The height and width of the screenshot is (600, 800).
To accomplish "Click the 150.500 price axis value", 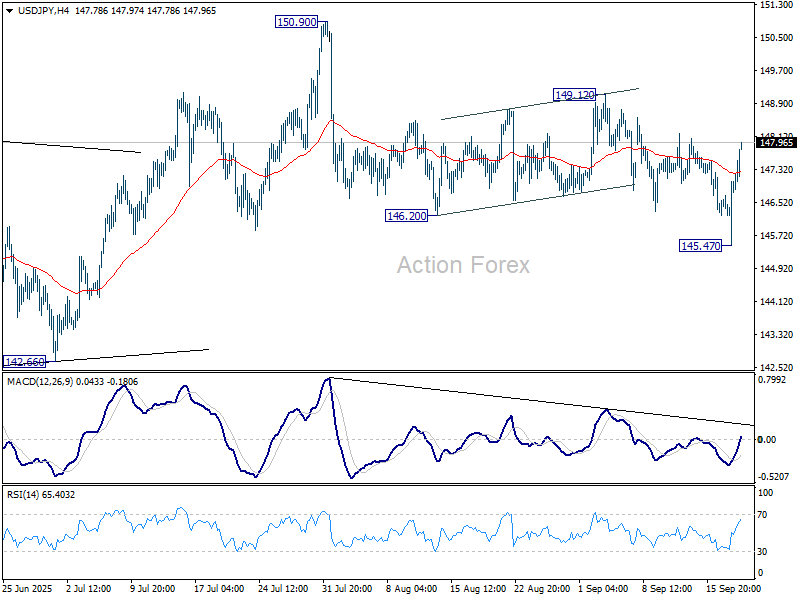I will (x=776, y=38).
